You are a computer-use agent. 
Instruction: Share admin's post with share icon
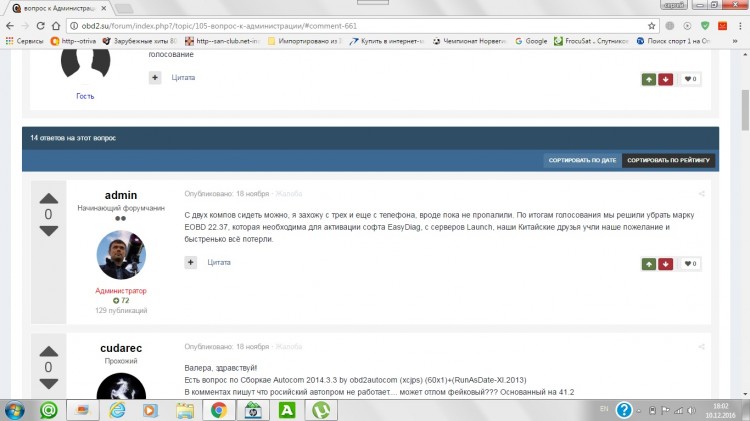[701, 194]
